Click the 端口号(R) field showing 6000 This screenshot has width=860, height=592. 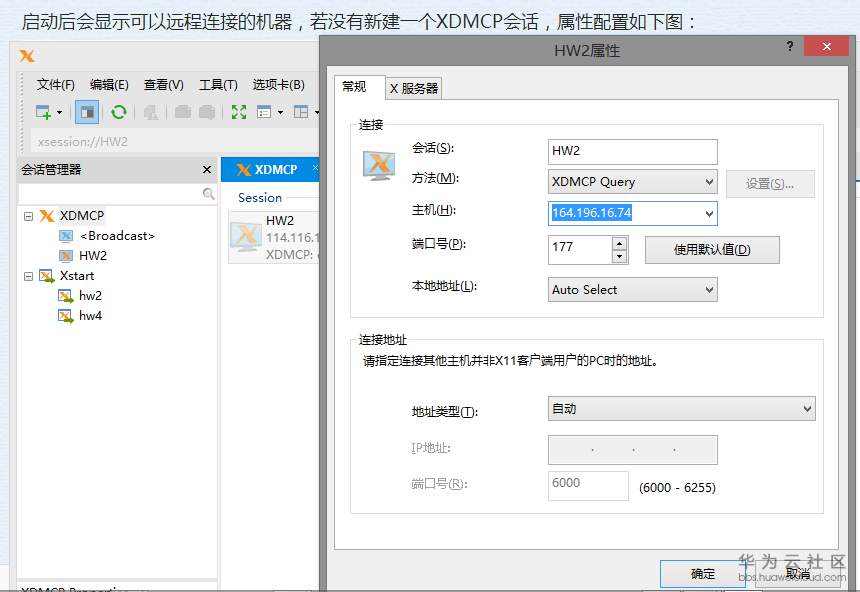pyautogui.click(x=588, y=486)
